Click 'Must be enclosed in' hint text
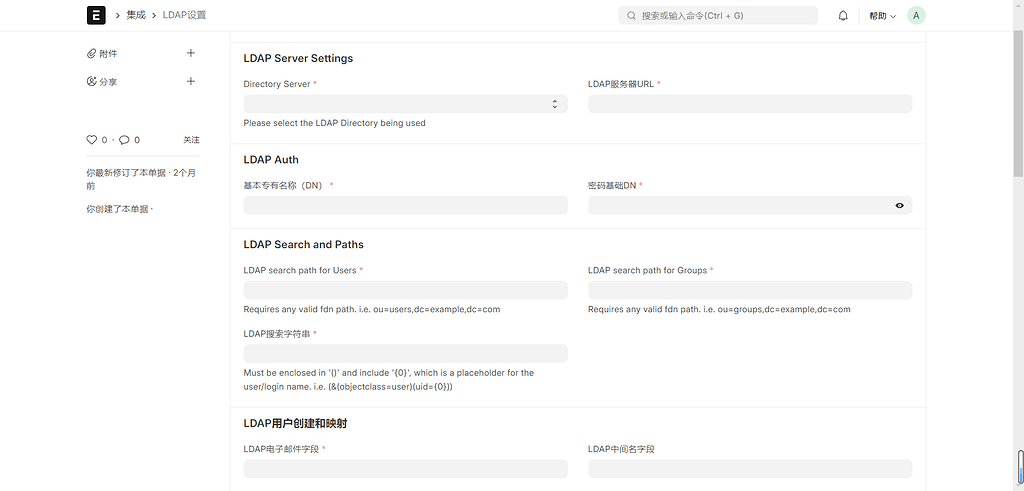The width and height of the screenshot is (1024, 491). click(x=389, y=380)
